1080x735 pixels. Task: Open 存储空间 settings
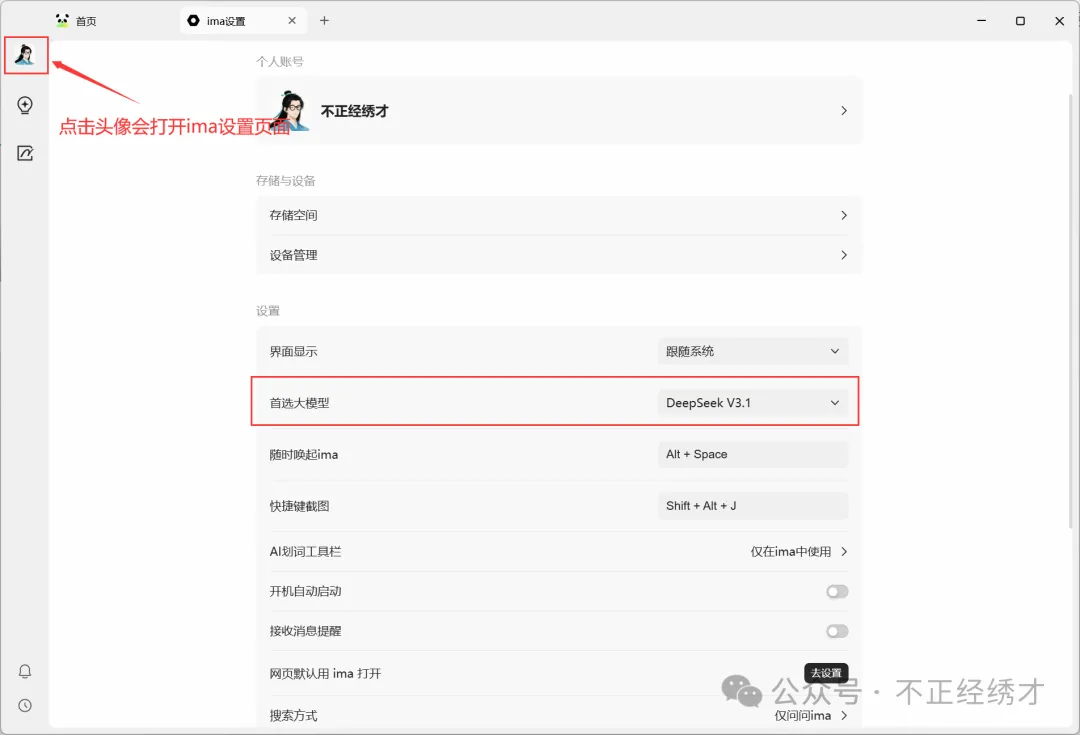(559, 216)
